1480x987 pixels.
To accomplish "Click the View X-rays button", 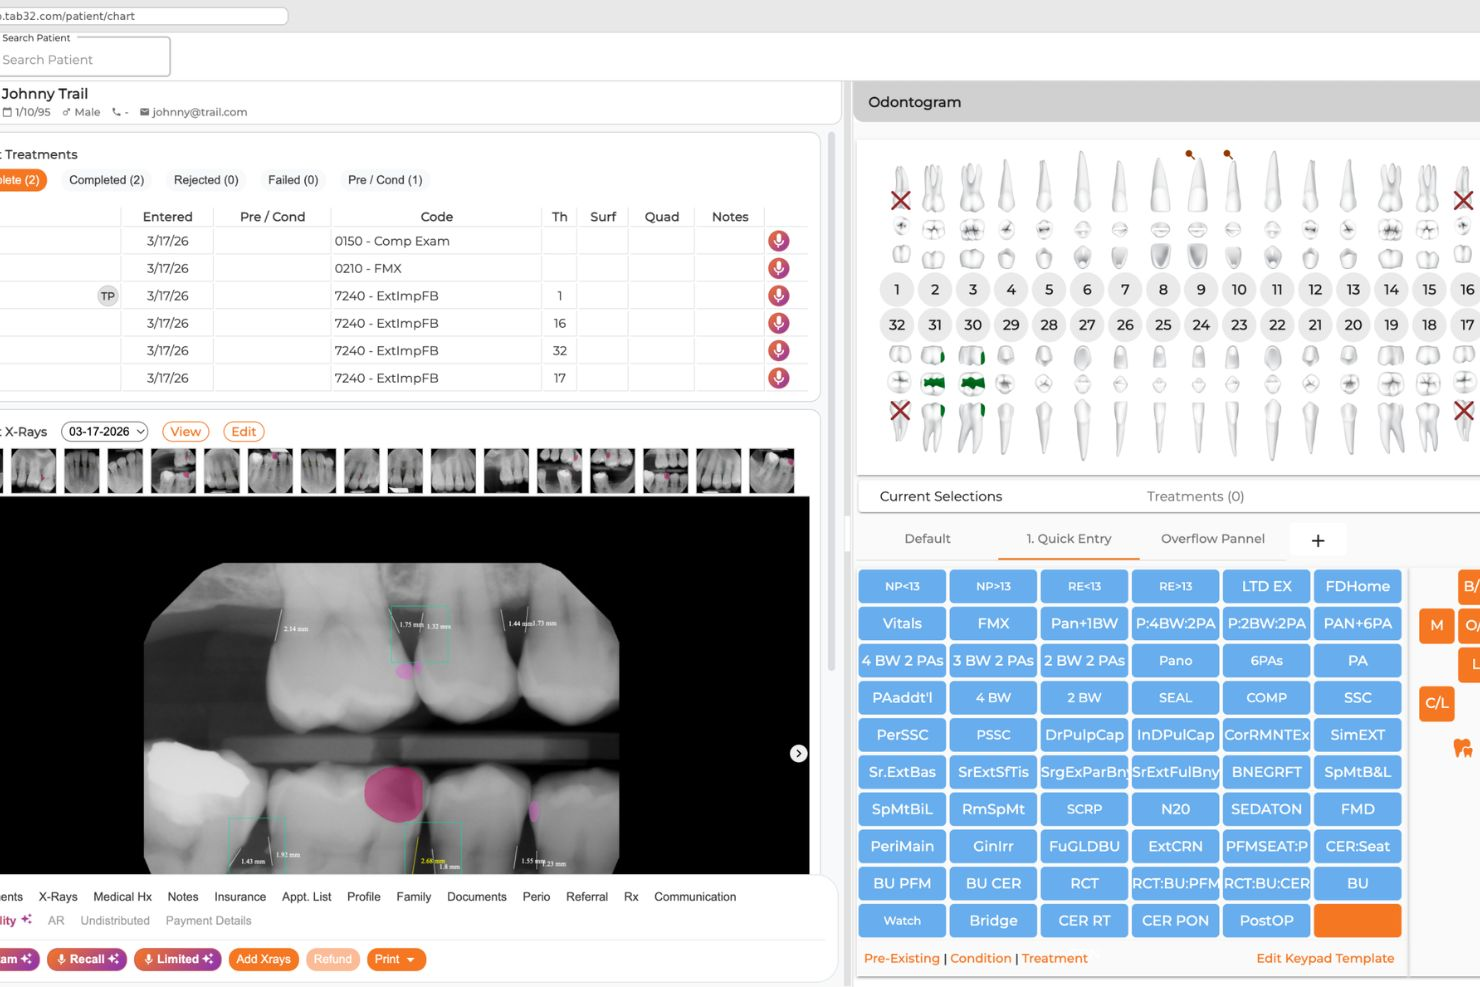I will tap(185, 432).
